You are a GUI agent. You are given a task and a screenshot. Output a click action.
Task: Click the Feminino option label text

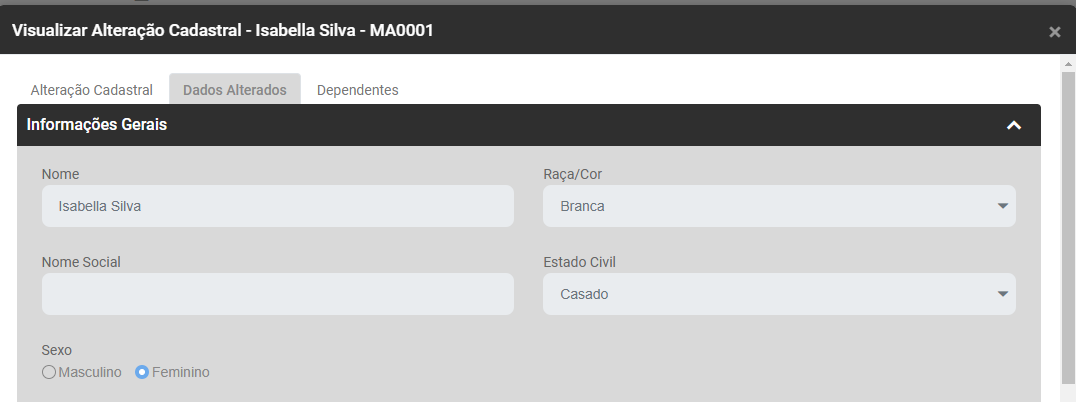pos(181,372)
